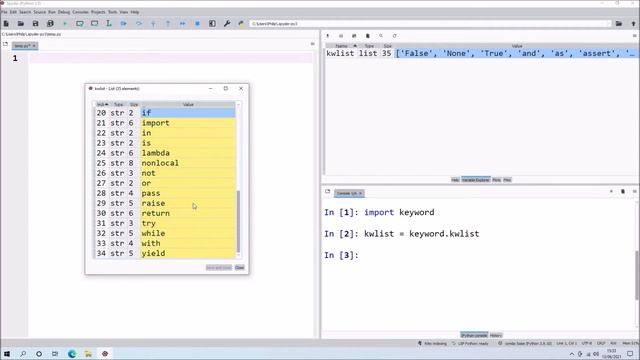Open the editor pane options menu
This screenshot has height=360, width=640.
click(313, 44)
